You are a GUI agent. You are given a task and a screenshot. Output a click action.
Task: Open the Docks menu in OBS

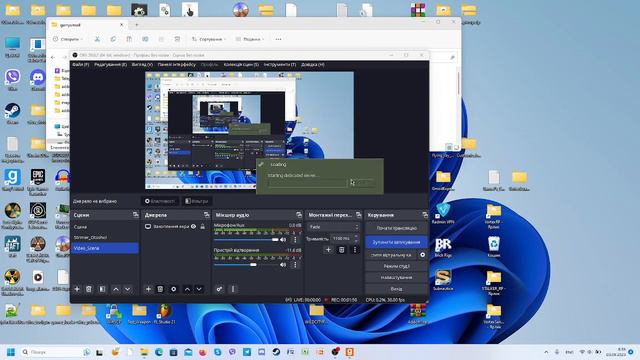tap(176, 64)
